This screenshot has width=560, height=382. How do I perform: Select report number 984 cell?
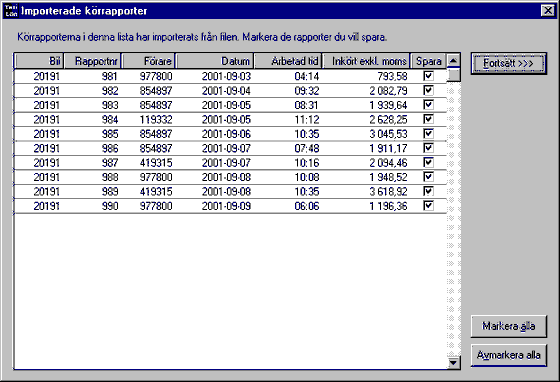(x=110, y=120)
